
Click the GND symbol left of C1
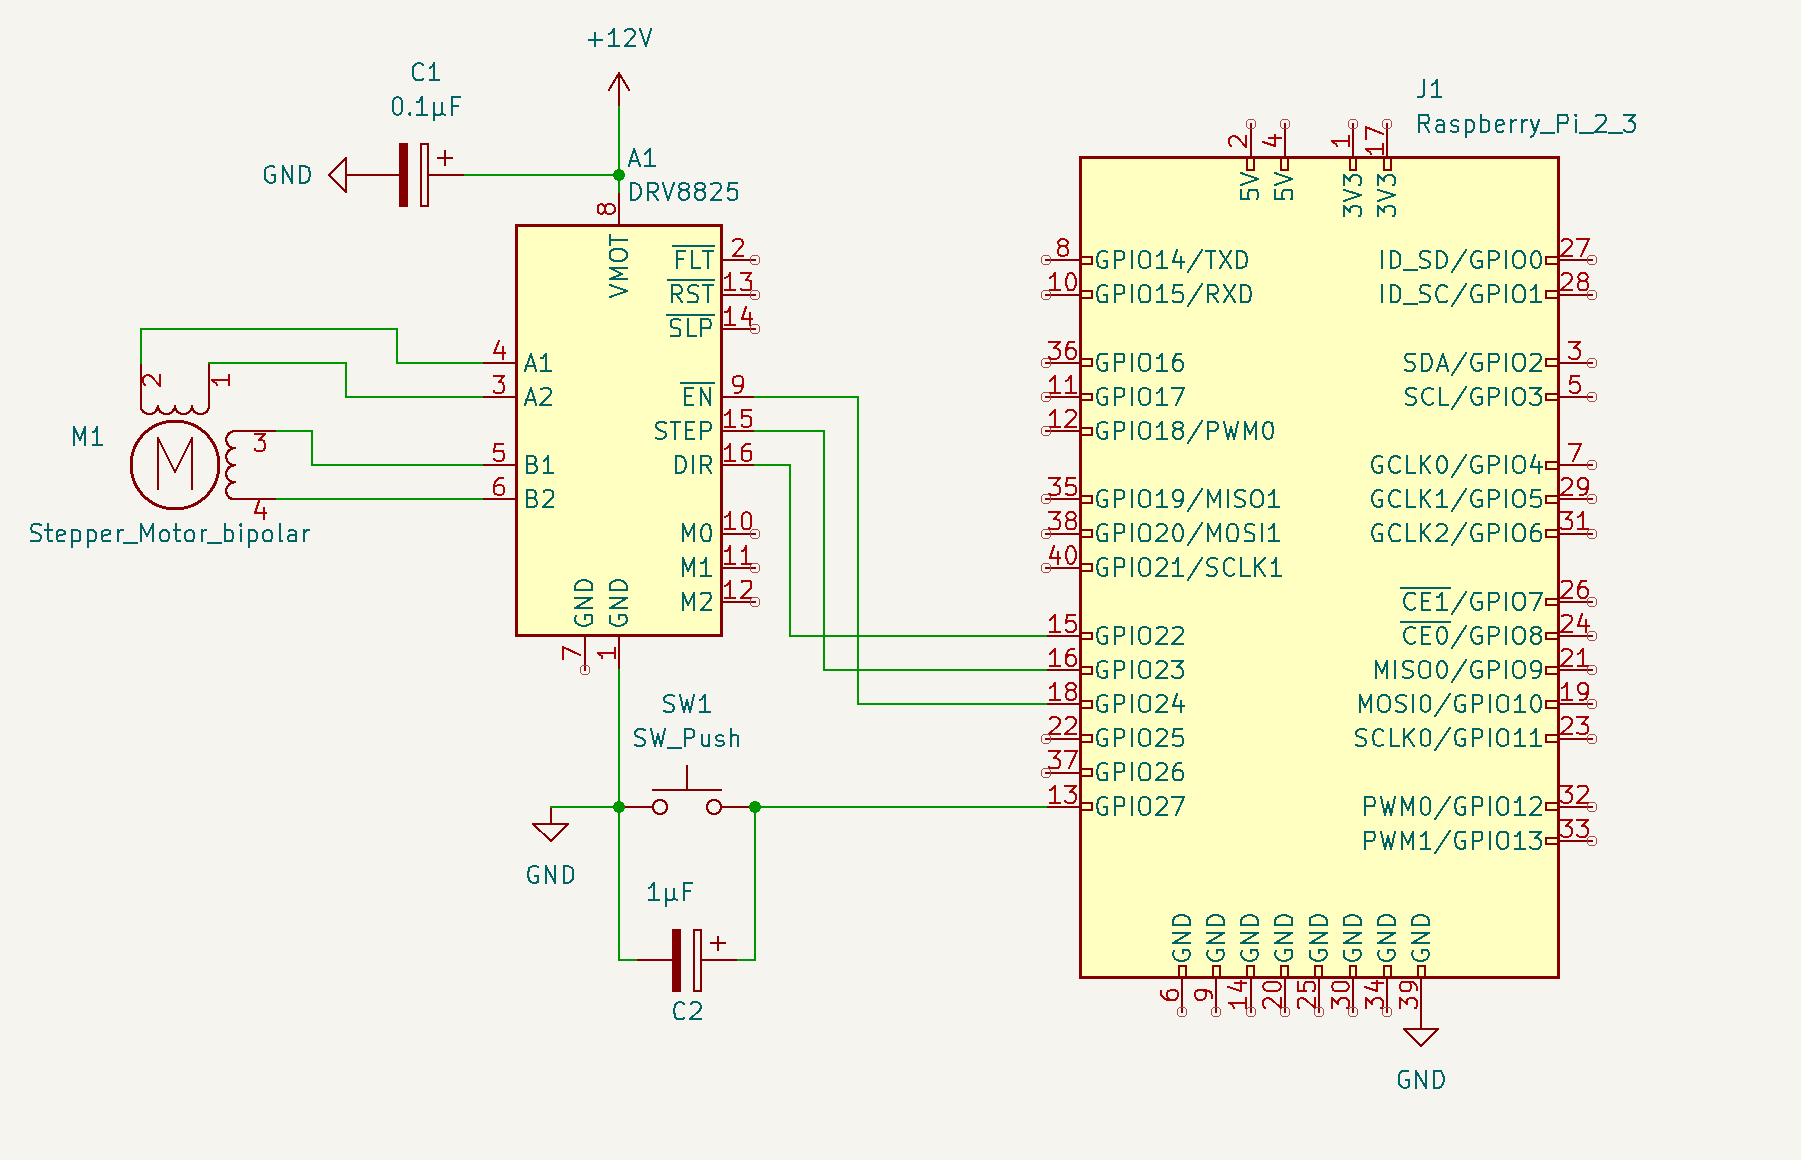338,175
